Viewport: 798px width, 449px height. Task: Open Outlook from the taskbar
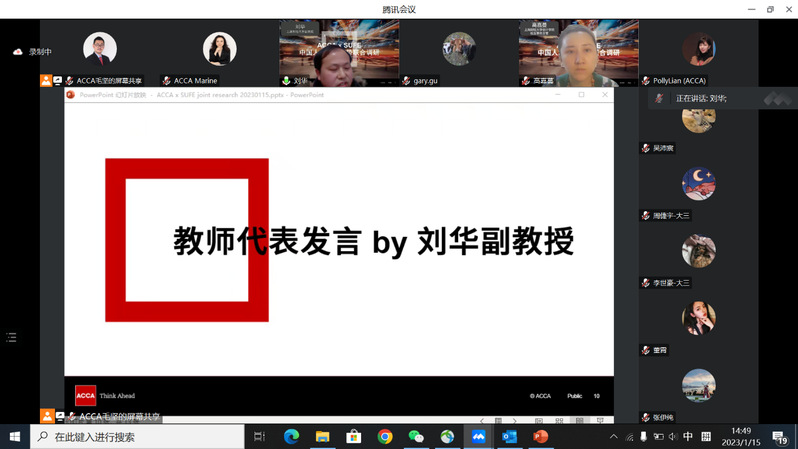(x=509, y=437)
